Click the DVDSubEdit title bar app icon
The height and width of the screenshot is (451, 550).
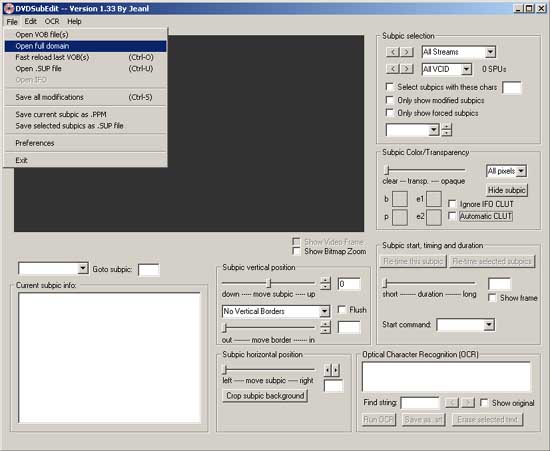8,8
